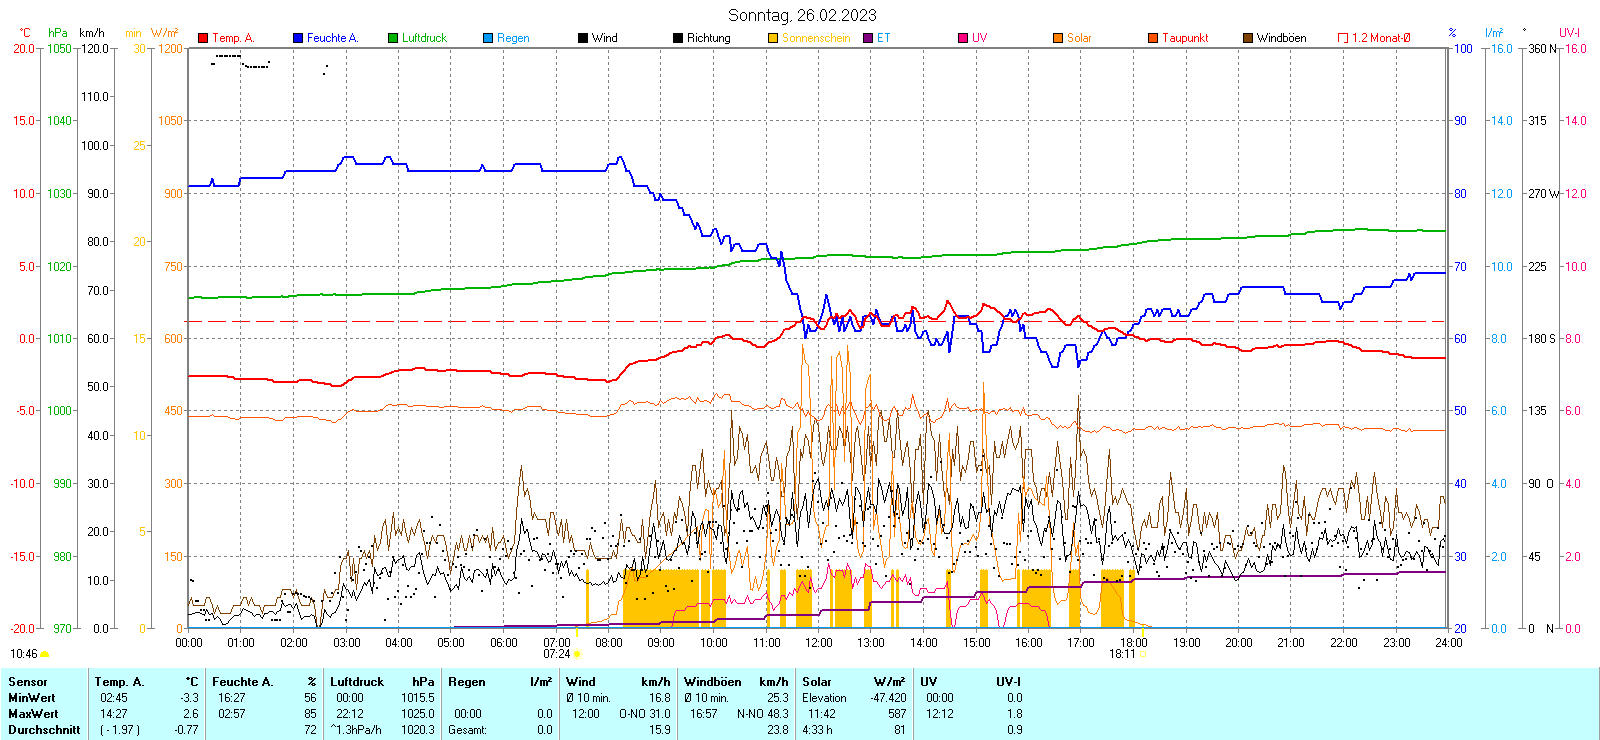Click the sunrise sun icon at 07:24
The width and height of the screenshot is (1600, 740).
coord(577,654)
